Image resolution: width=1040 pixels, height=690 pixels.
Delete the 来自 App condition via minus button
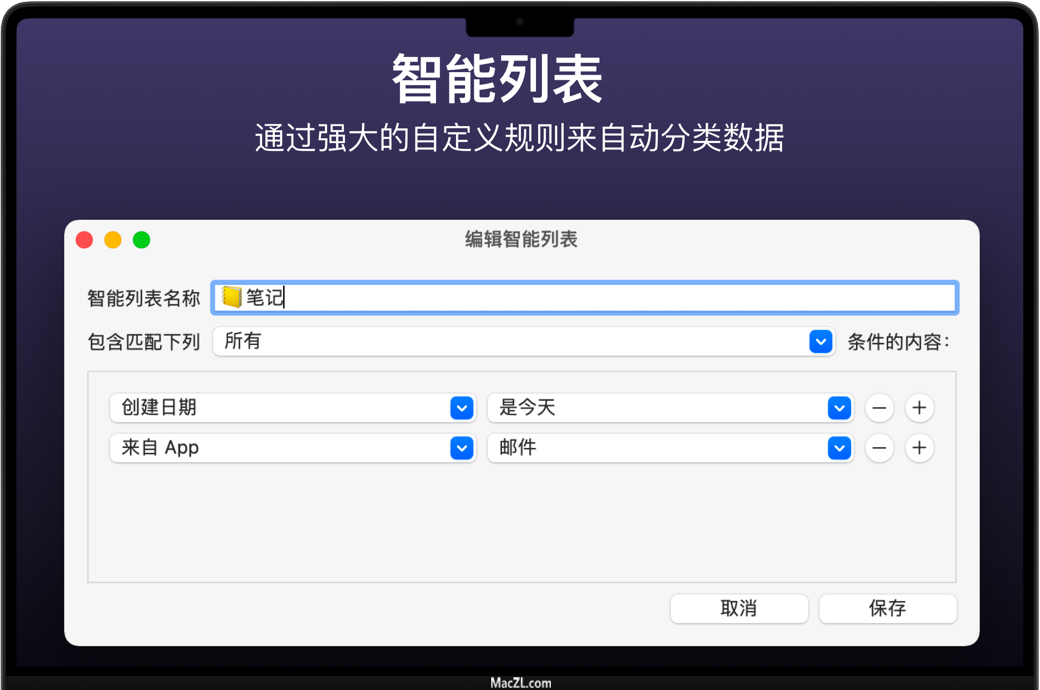(x=879, y=448)
